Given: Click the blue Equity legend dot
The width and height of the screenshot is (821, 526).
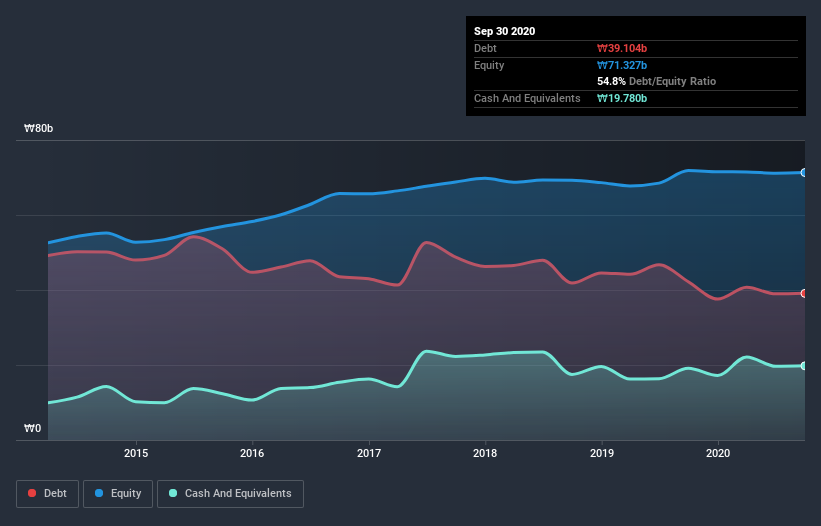Looking at the screenshot, I should pos(99,493).
